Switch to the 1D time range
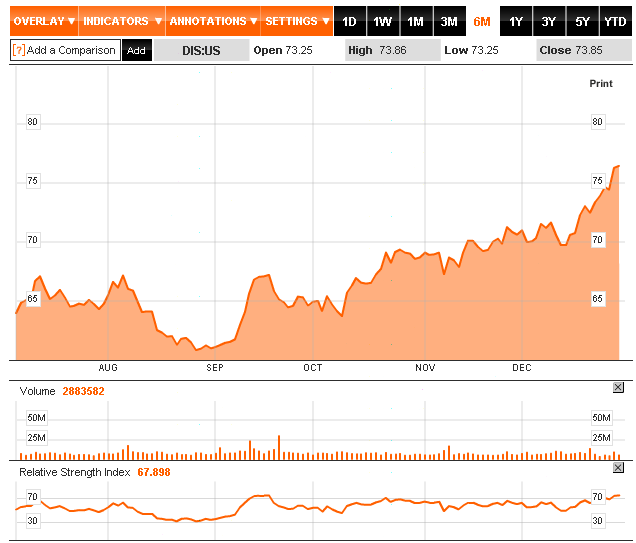 [x=349, y=21]
